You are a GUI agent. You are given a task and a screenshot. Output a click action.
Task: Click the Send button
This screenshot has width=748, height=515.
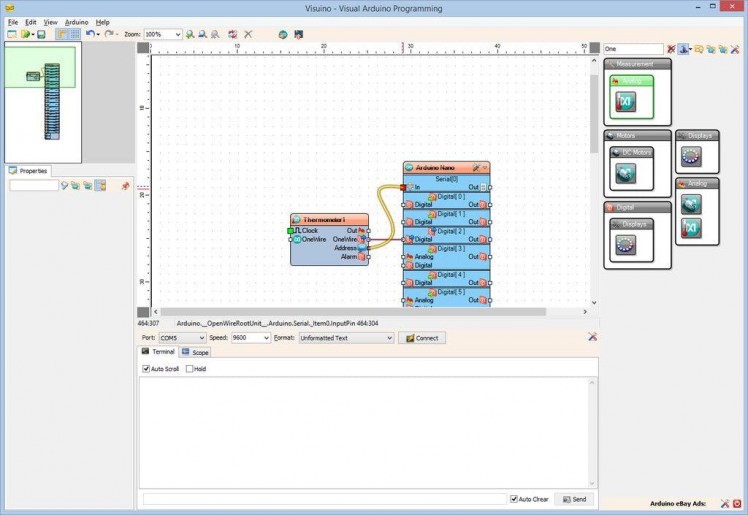pos(574,499)
